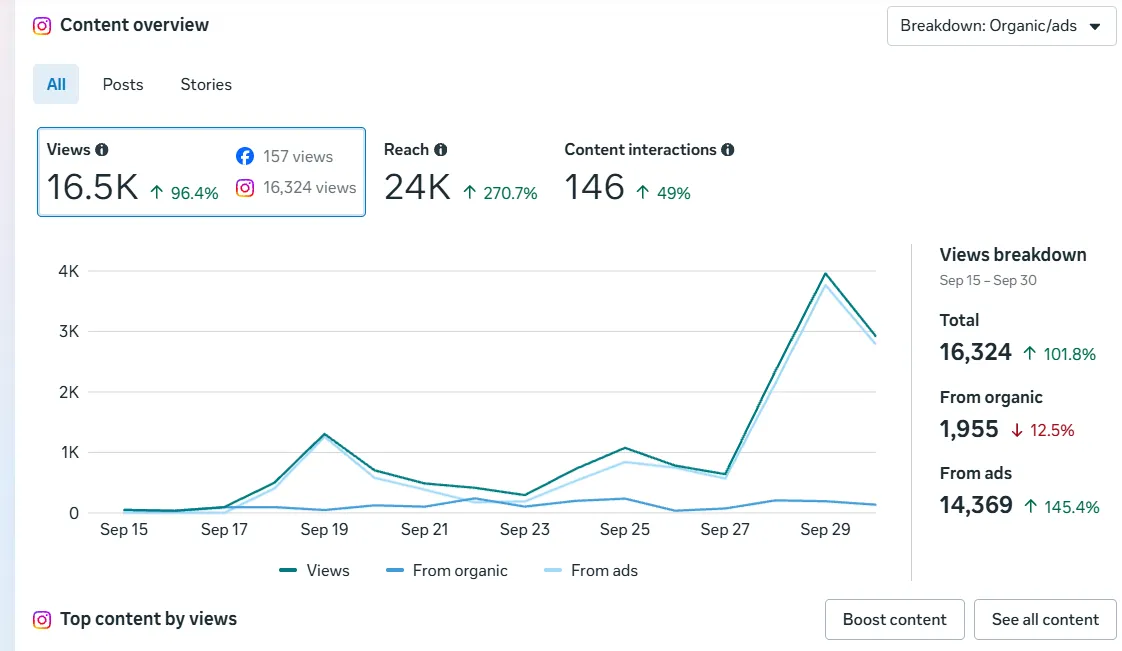Click the Total value 16,324

point(975,352)
